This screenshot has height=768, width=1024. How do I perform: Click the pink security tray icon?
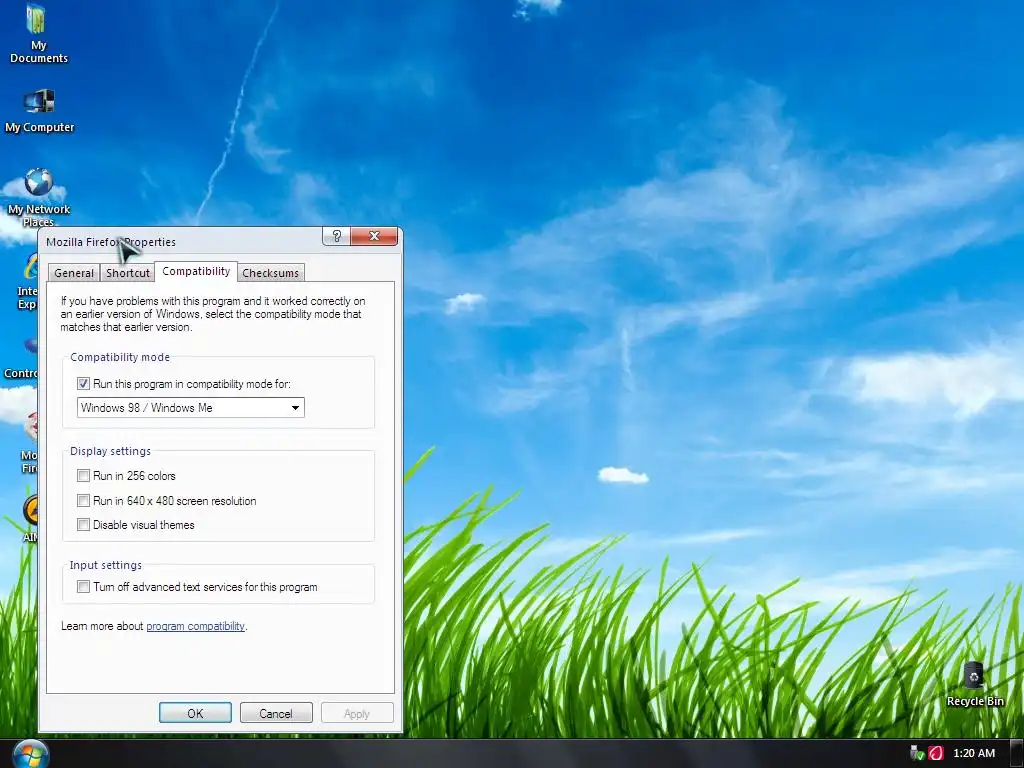coord(936,753)
